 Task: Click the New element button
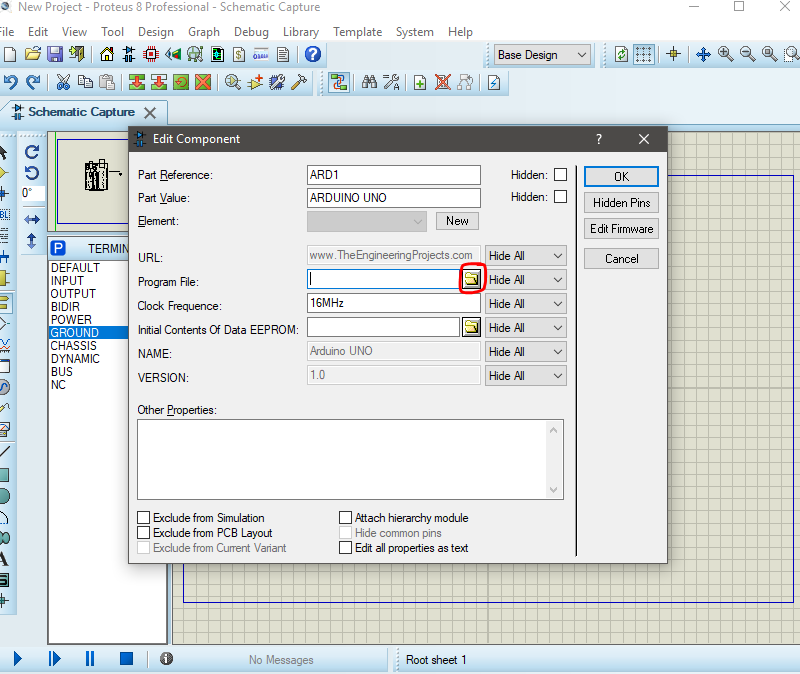click(457, 221)
